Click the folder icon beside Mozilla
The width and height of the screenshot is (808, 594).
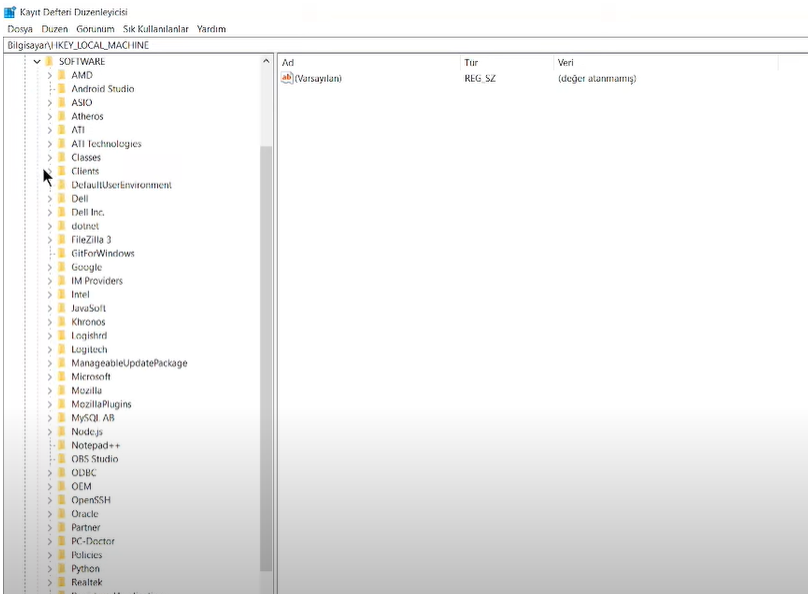tap(61, 391)
